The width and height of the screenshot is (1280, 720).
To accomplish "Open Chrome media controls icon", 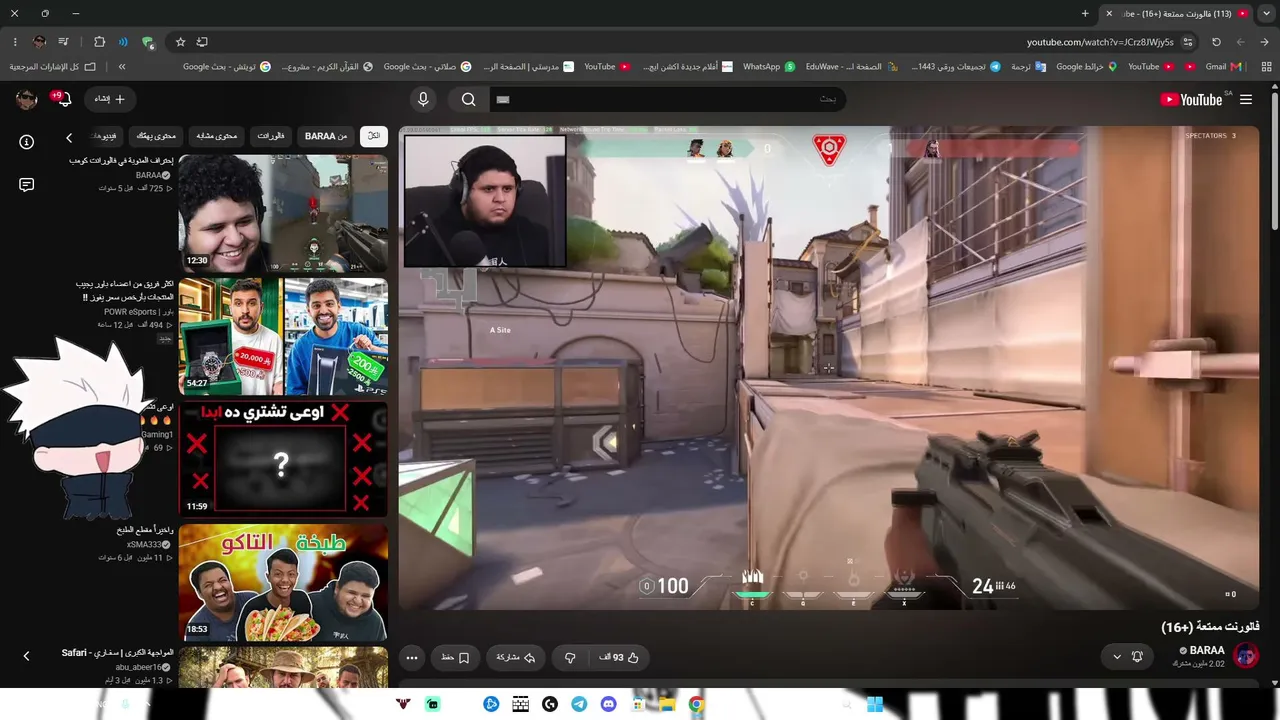I will pyautogui.click(x=63, y=42).
